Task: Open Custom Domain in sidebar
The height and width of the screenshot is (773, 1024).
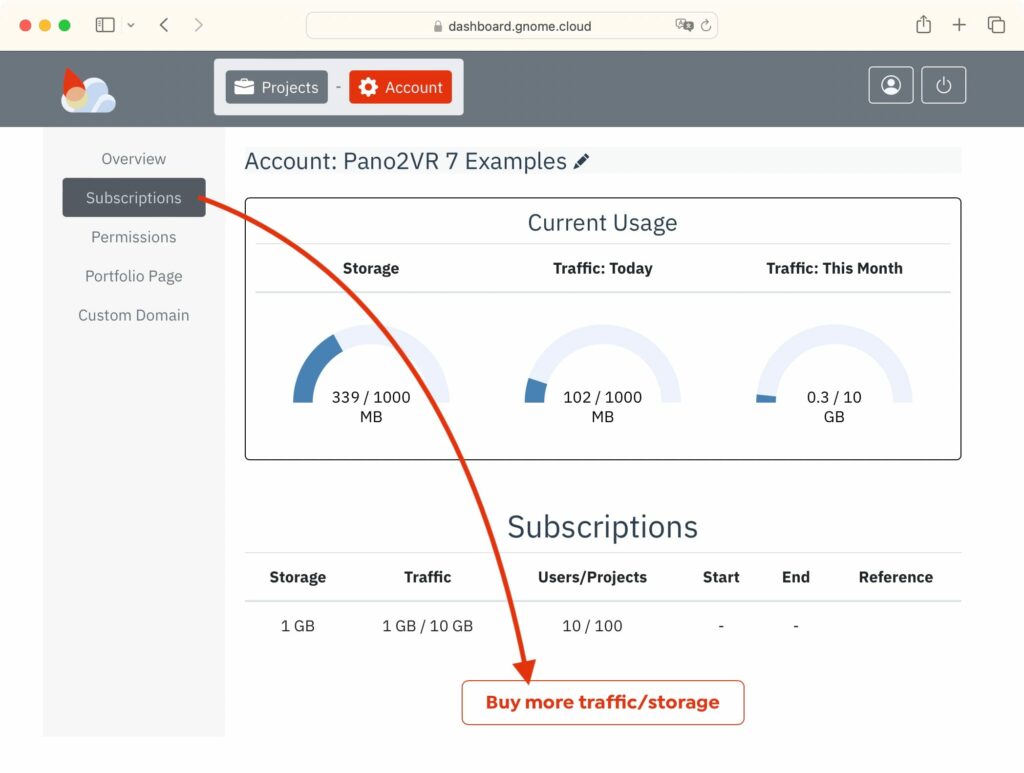Action: [134, 315]
